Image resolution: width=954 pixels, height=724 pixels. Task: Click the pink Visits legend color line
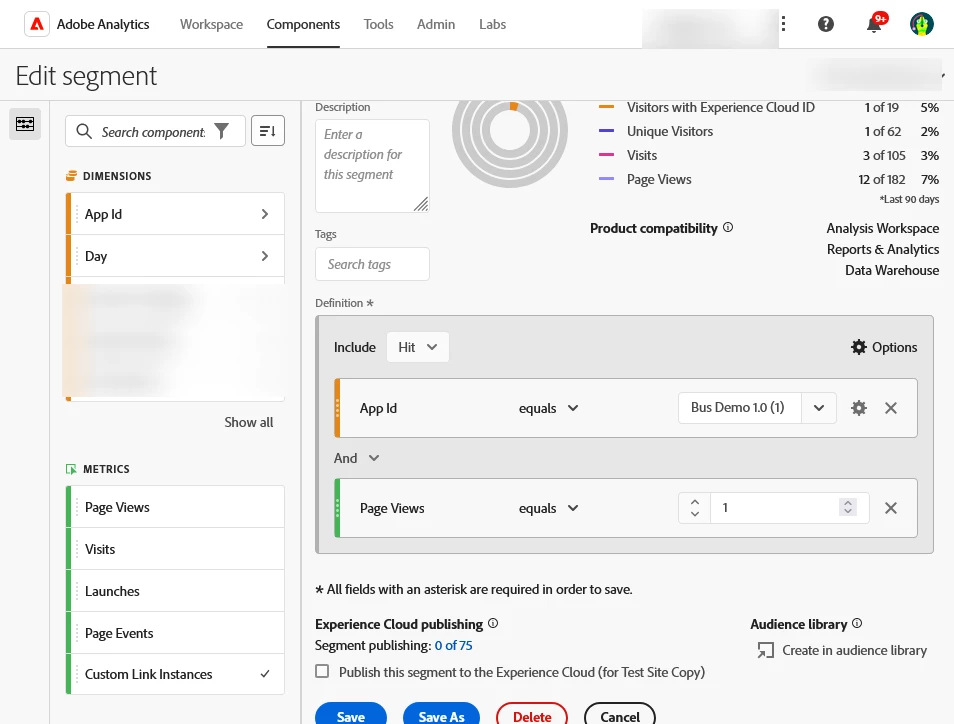[606, 155]
